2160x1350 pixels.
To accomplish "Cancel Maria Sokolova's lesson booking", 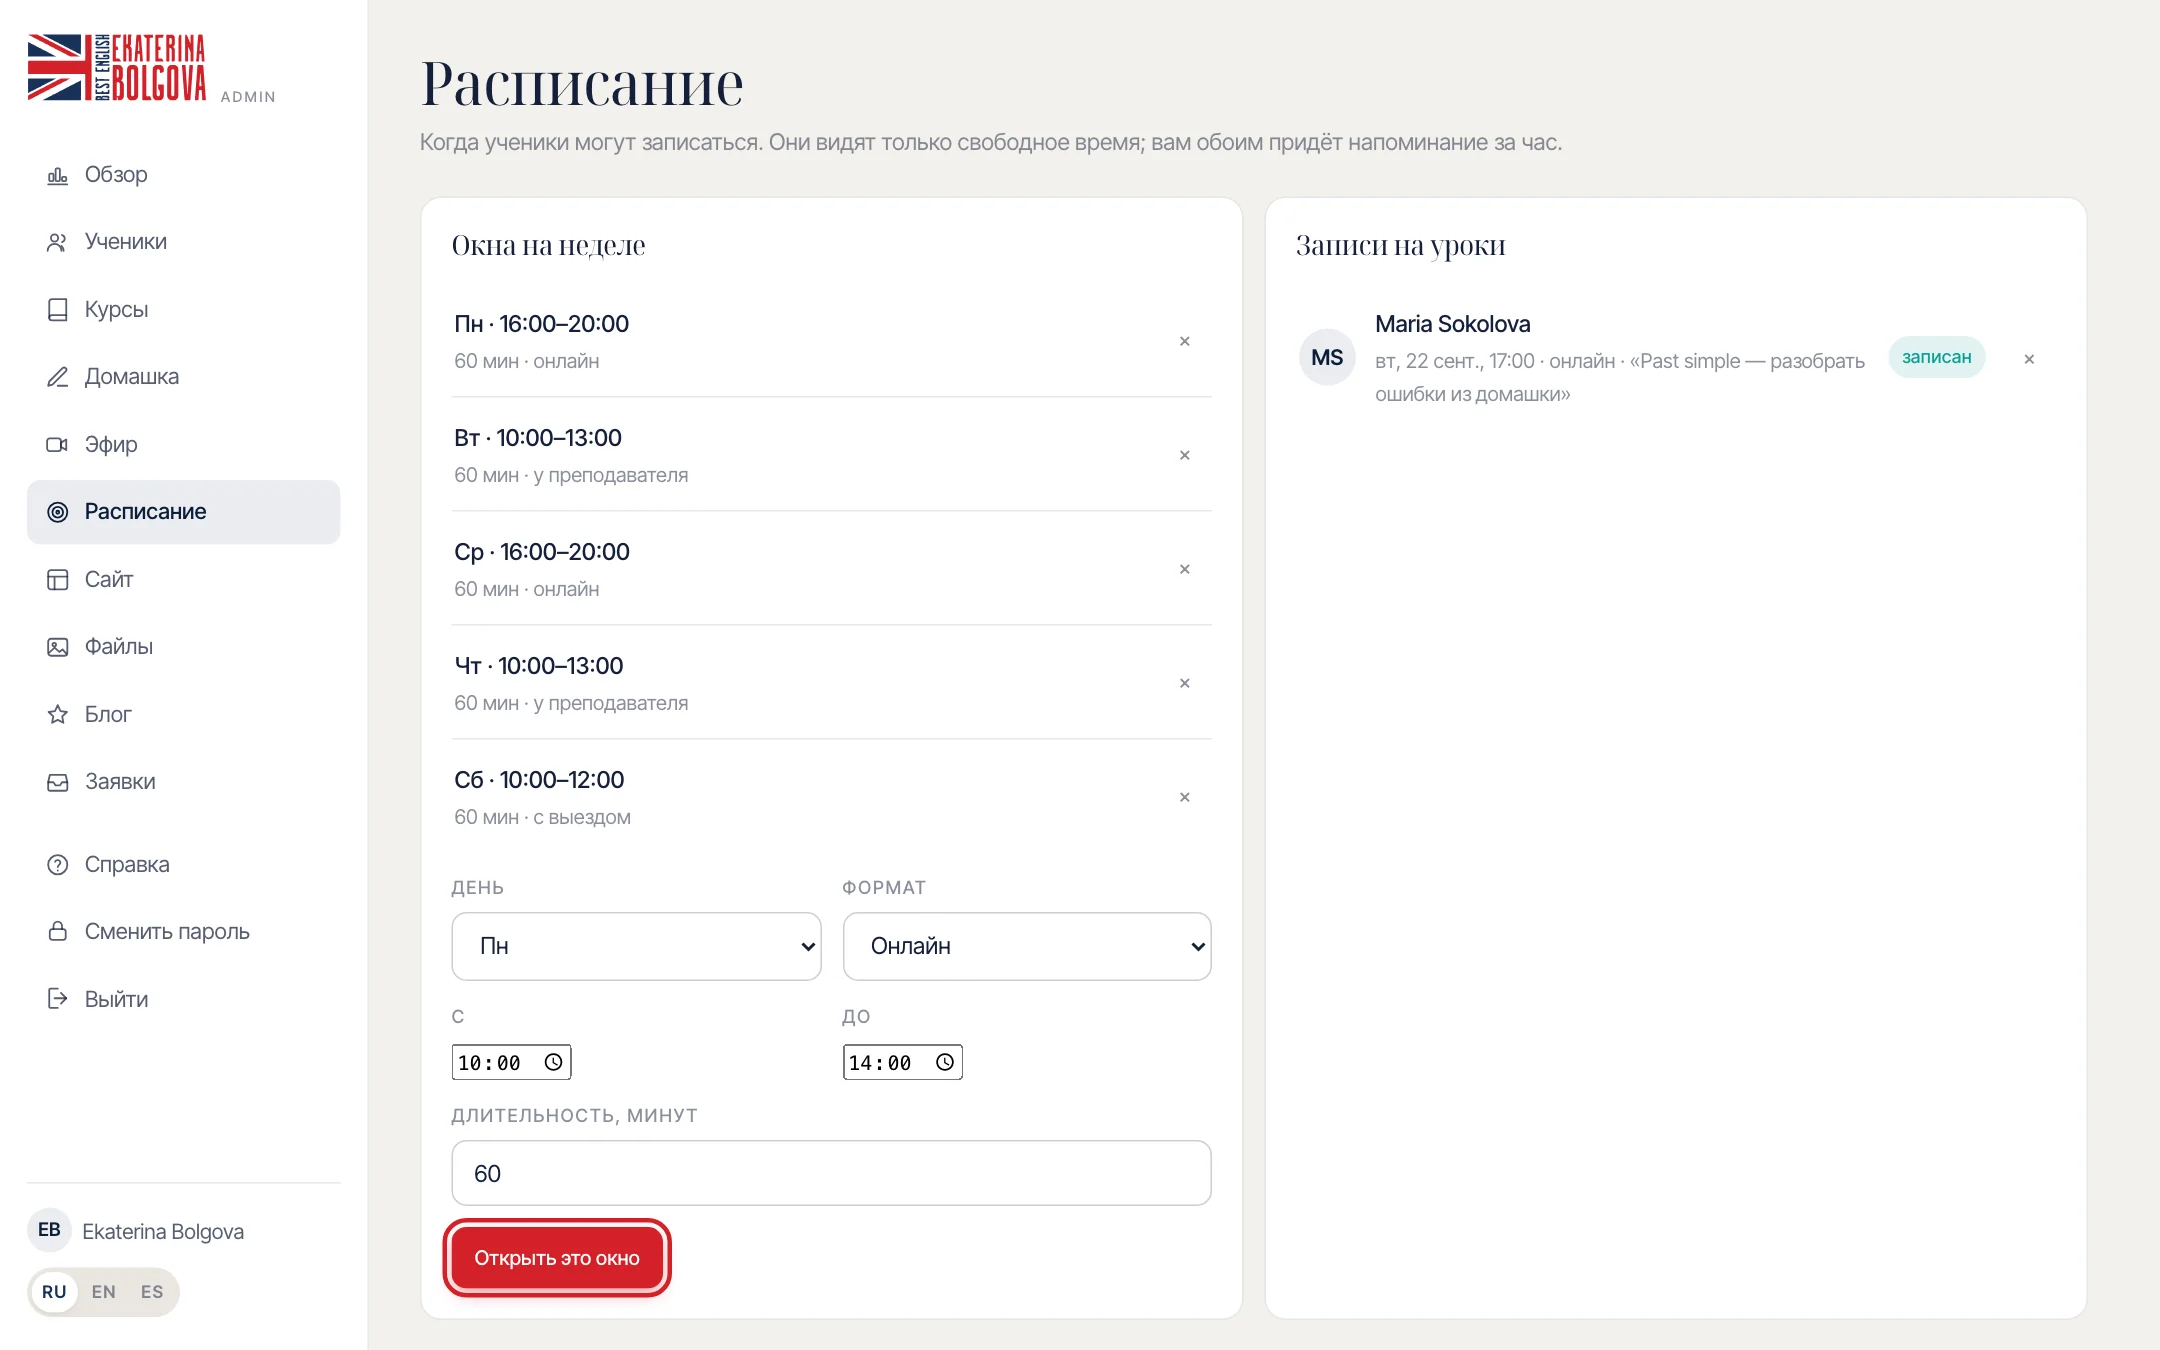I will pos(2029,359).
